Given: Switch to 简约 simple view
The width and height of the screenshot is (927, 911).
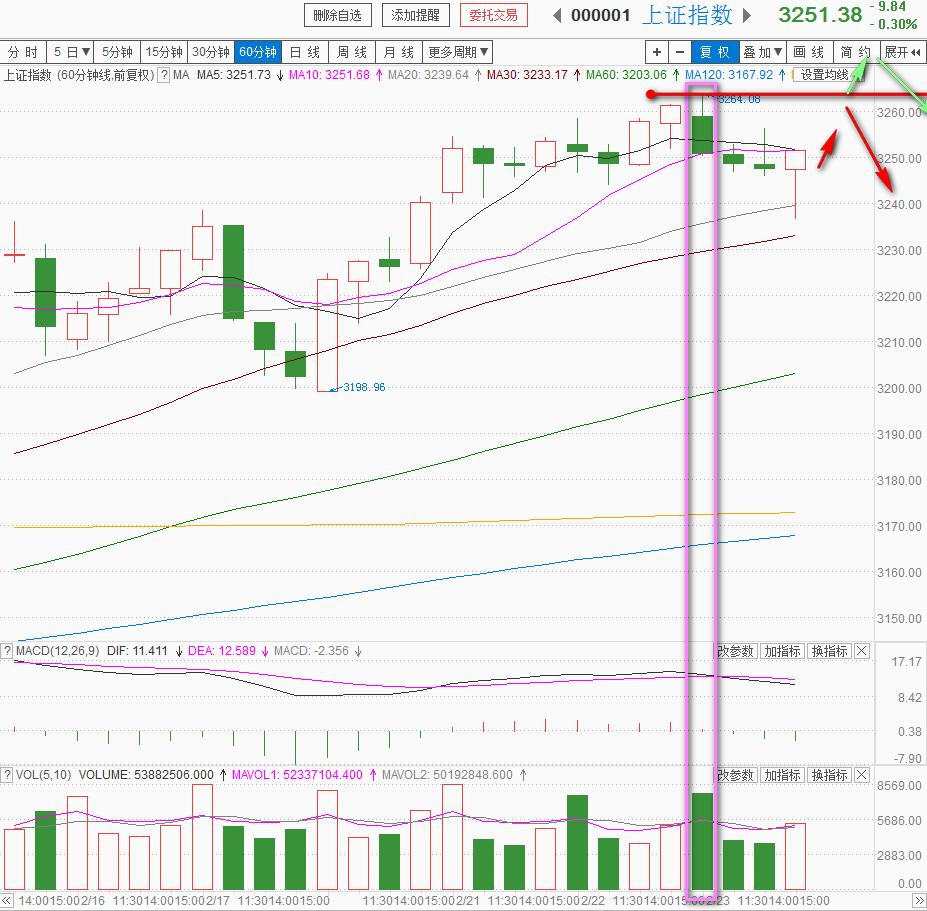Looking at the screenshot, I should click(855, 52).
